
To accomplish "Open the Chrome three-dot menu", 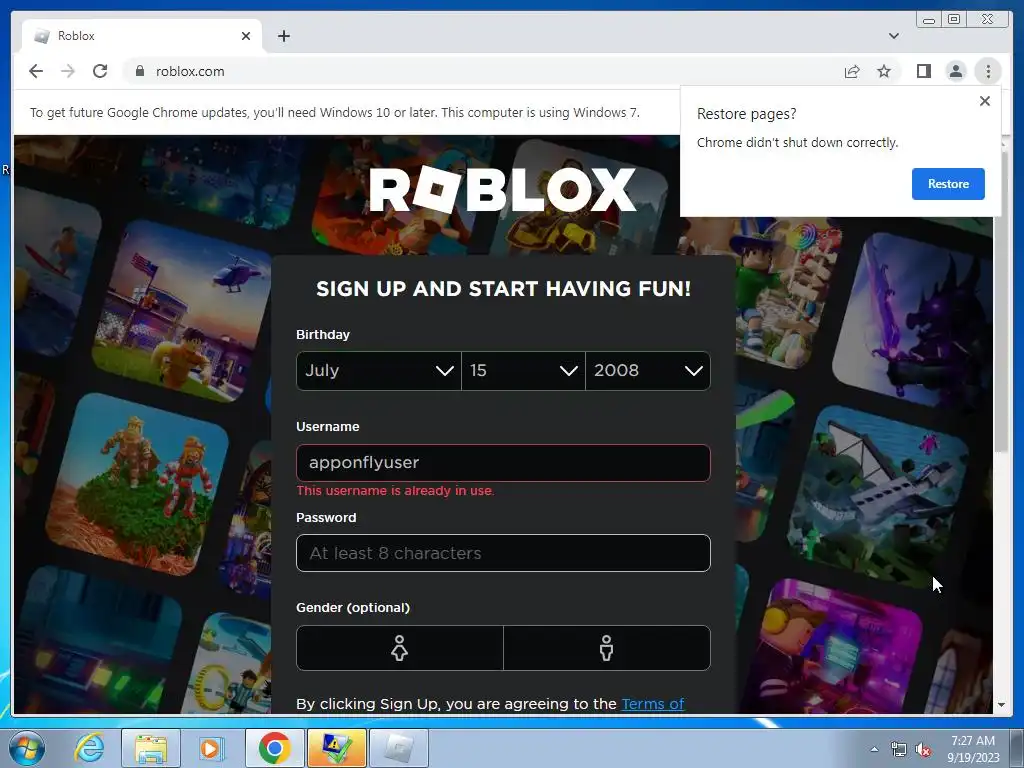I will (988, 71).
